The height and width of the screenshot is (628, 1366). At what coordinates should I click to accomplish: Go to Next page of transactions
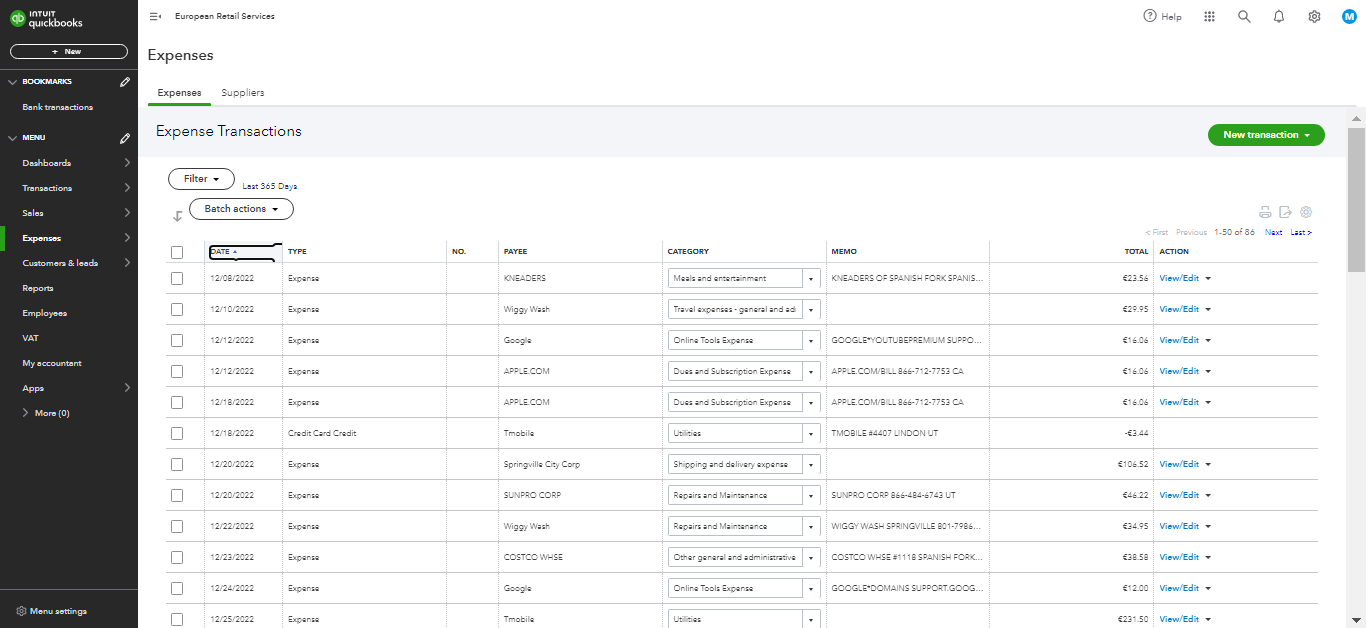1273,233
